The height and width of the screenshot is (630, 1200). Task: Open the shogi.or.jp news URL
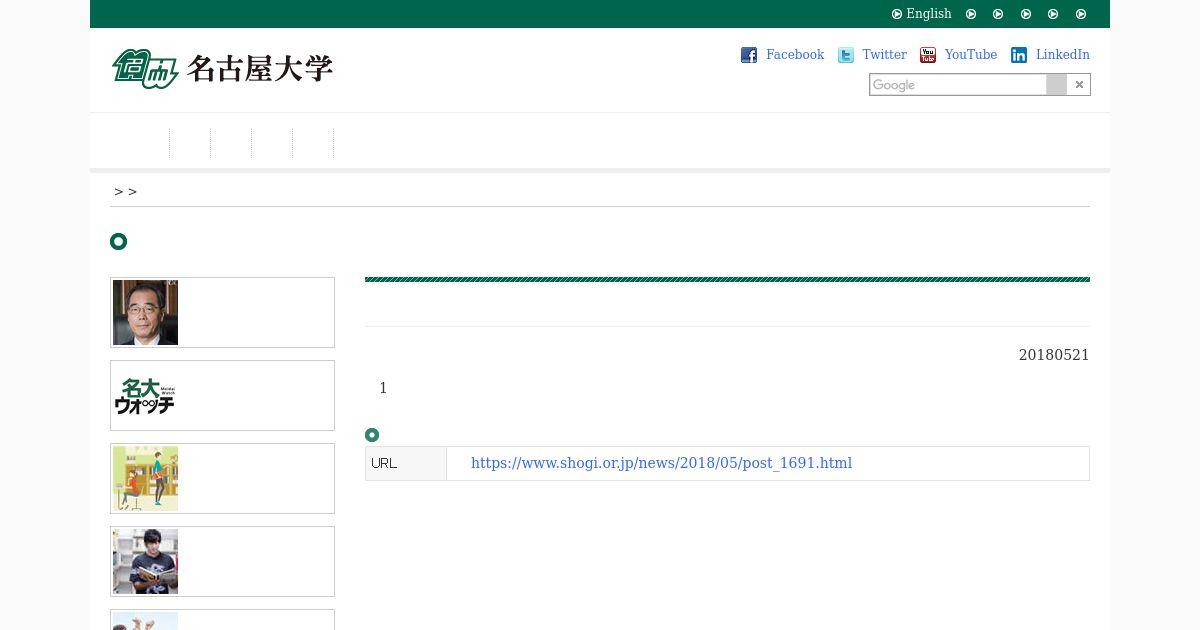tap(662, 463)
